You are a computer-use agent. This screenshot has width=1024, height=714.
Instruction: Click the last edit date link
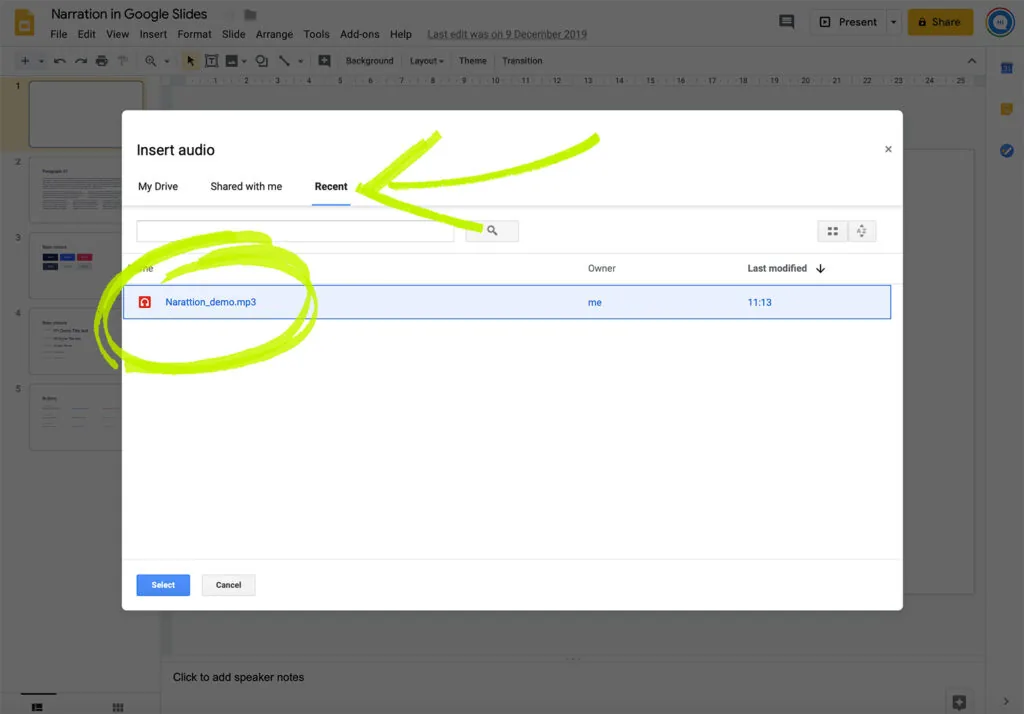click(507, 35)
